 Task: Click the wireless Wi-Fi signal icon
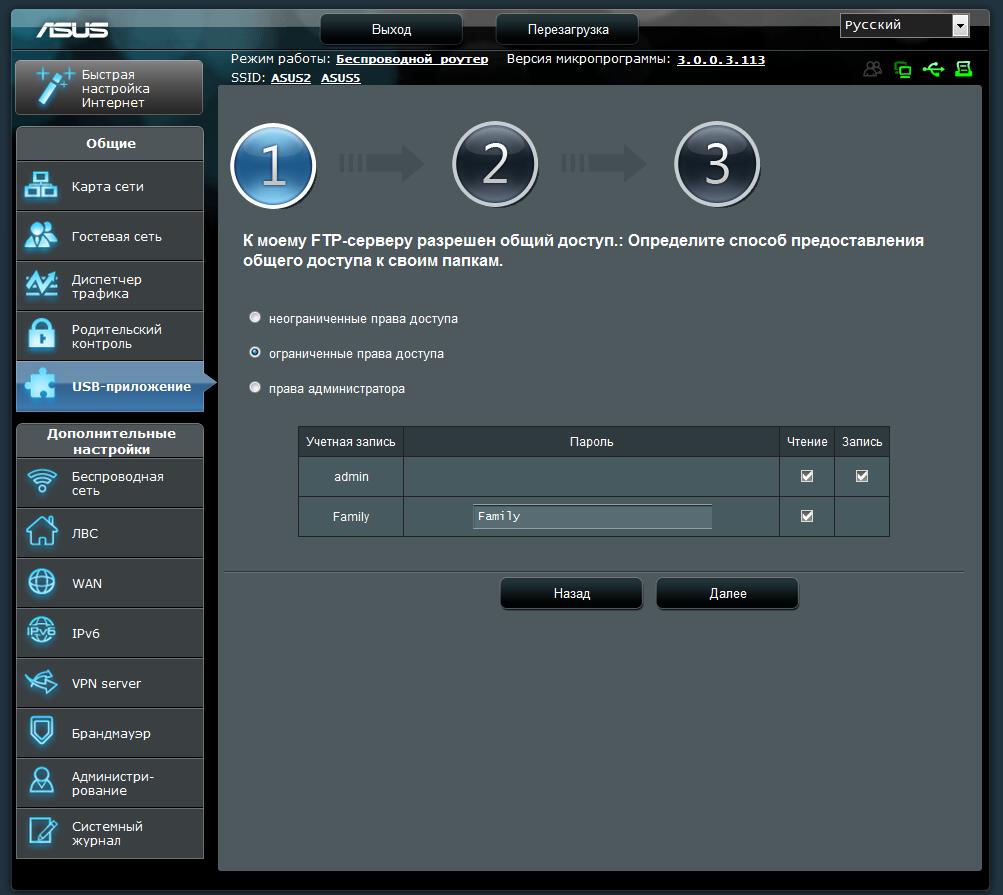(x=42, y=482)
